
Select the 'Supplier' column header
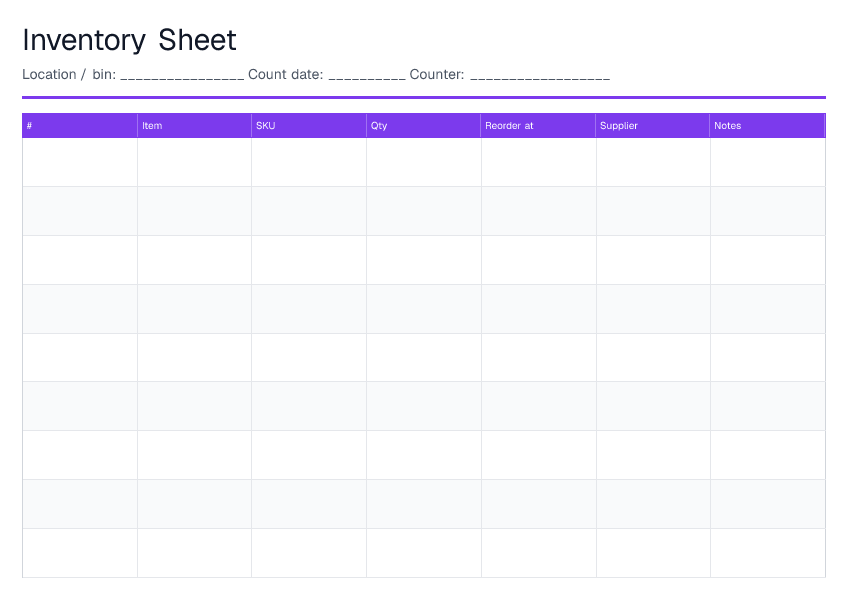(653, 126)
